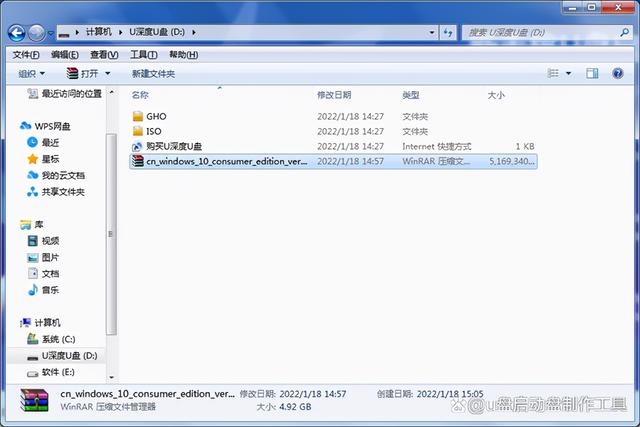The image size is (640, 427).
Task: Click the ISO folder name
Action: click(154, 131)
